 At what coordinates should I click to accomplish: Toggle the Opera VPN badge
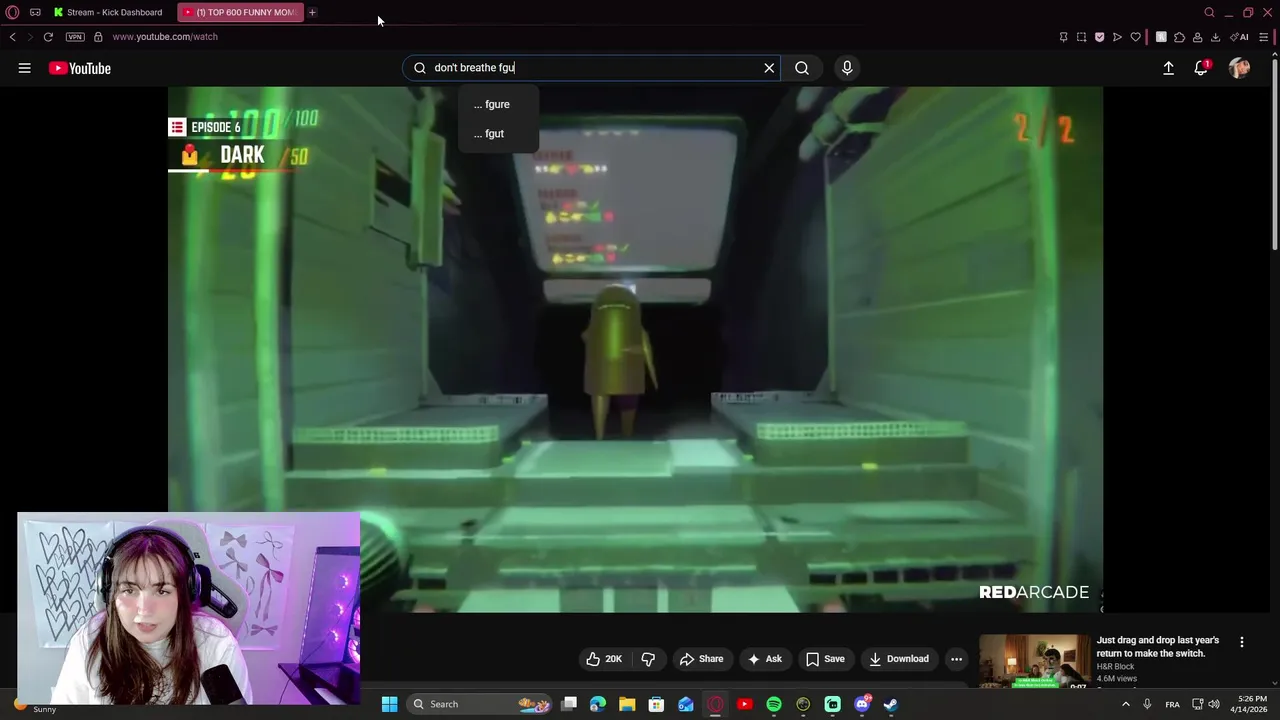75,37
